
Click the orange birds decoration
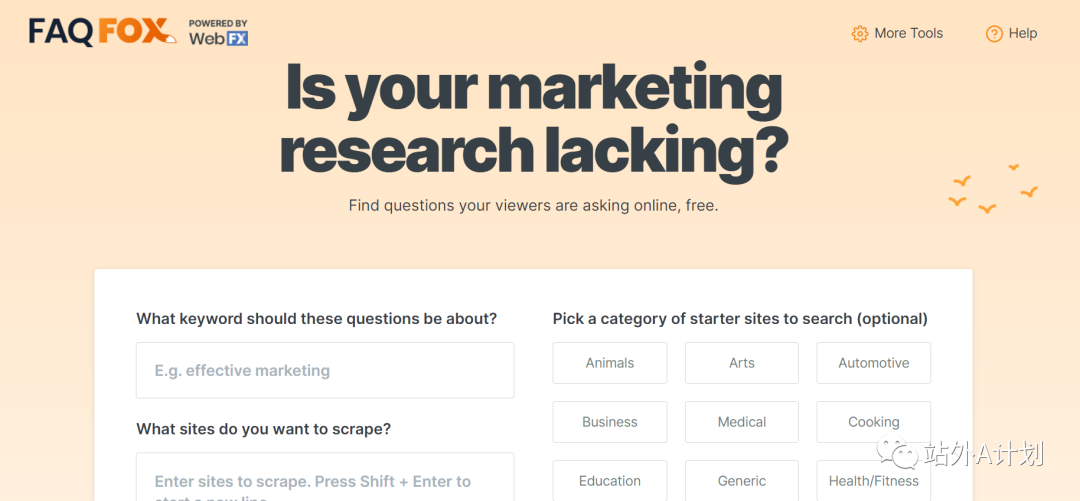point(992,190)
